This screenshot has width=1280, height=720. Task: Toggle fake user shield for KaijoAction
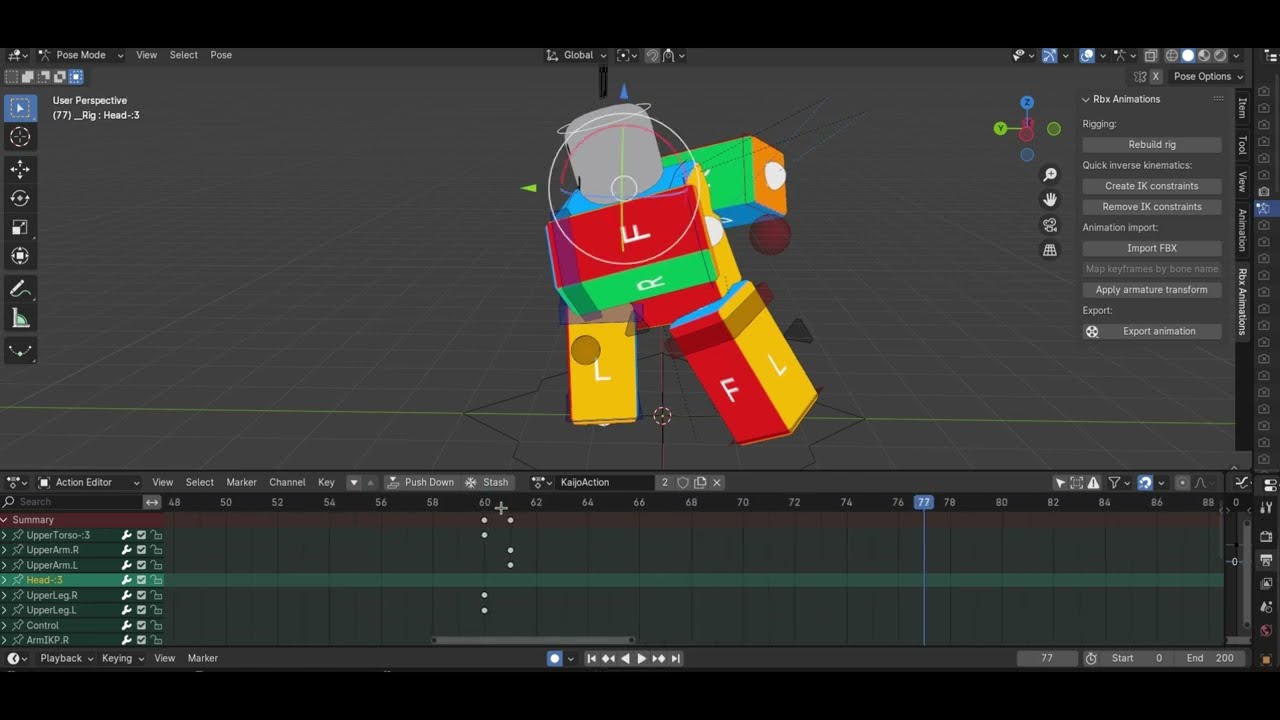click(x=683, y=482)
